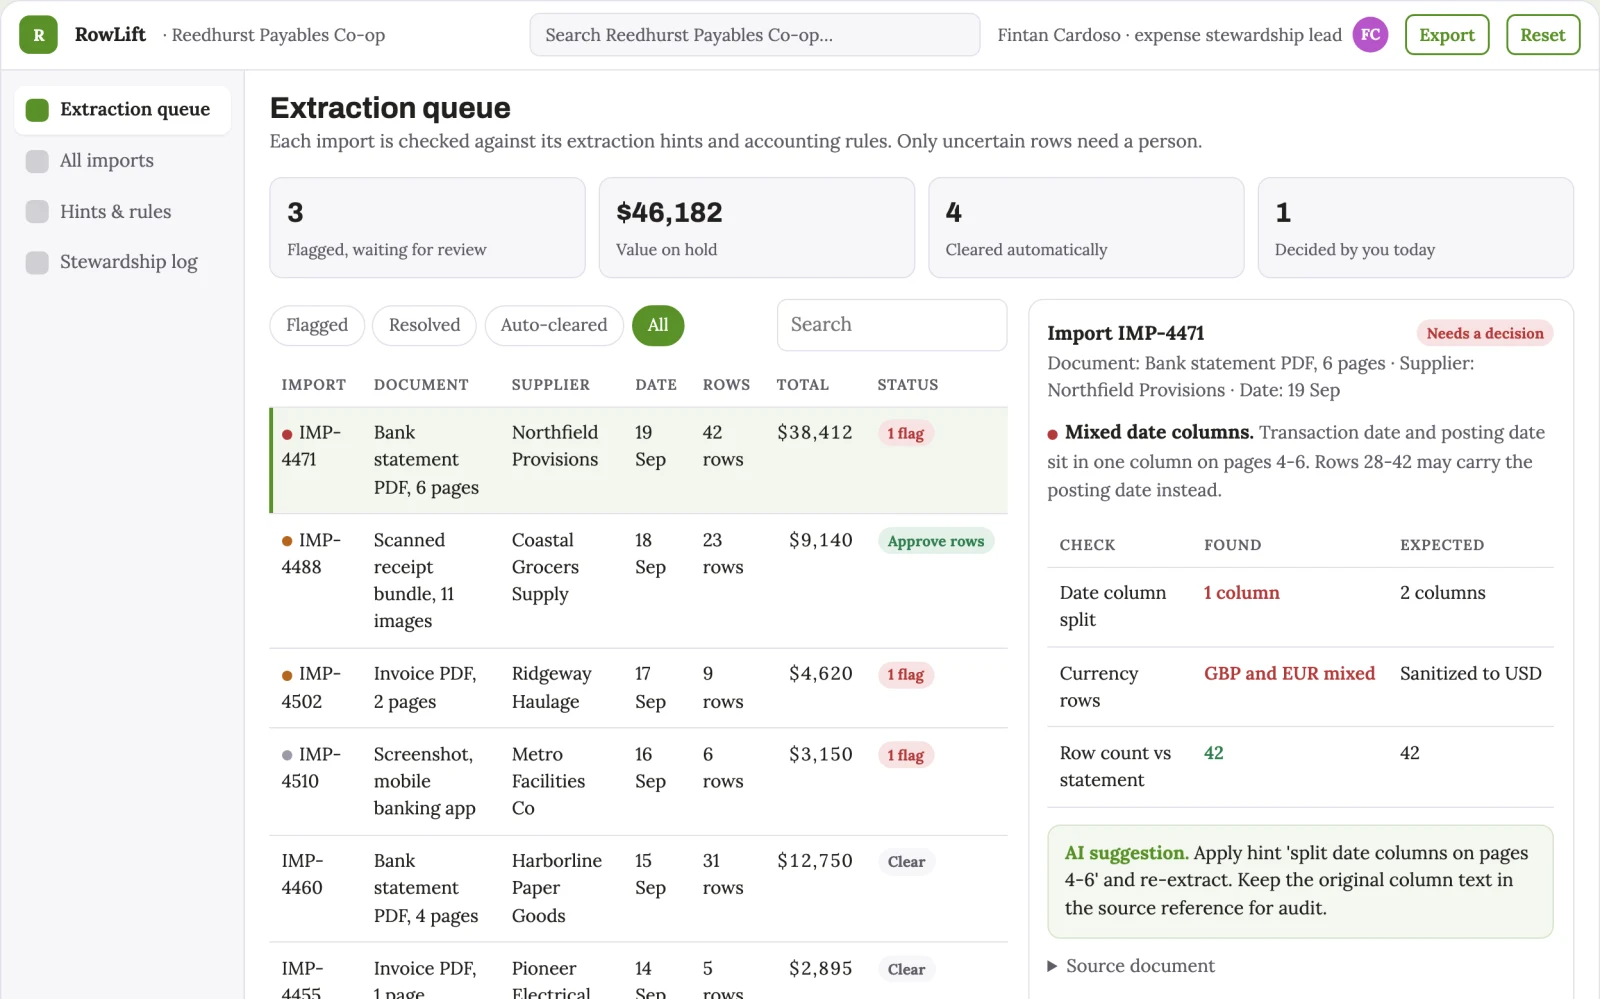Click the Extraction queue sidebar icon
The image size is (1600, 999).
click(37, 110)
